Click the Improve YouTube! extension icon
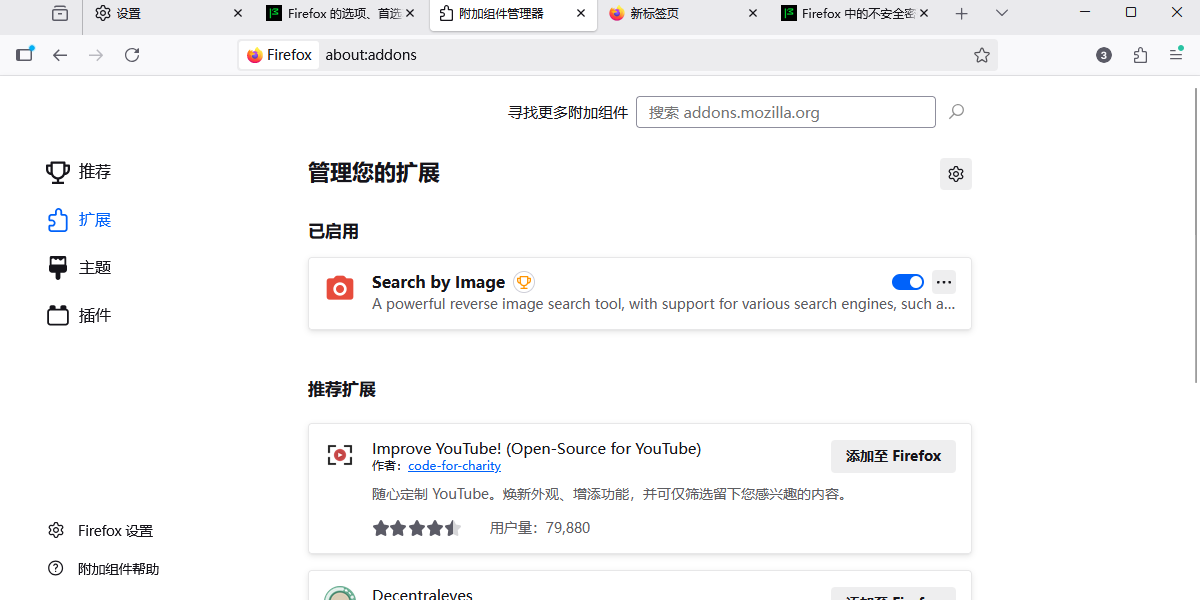 coord(340,455)
